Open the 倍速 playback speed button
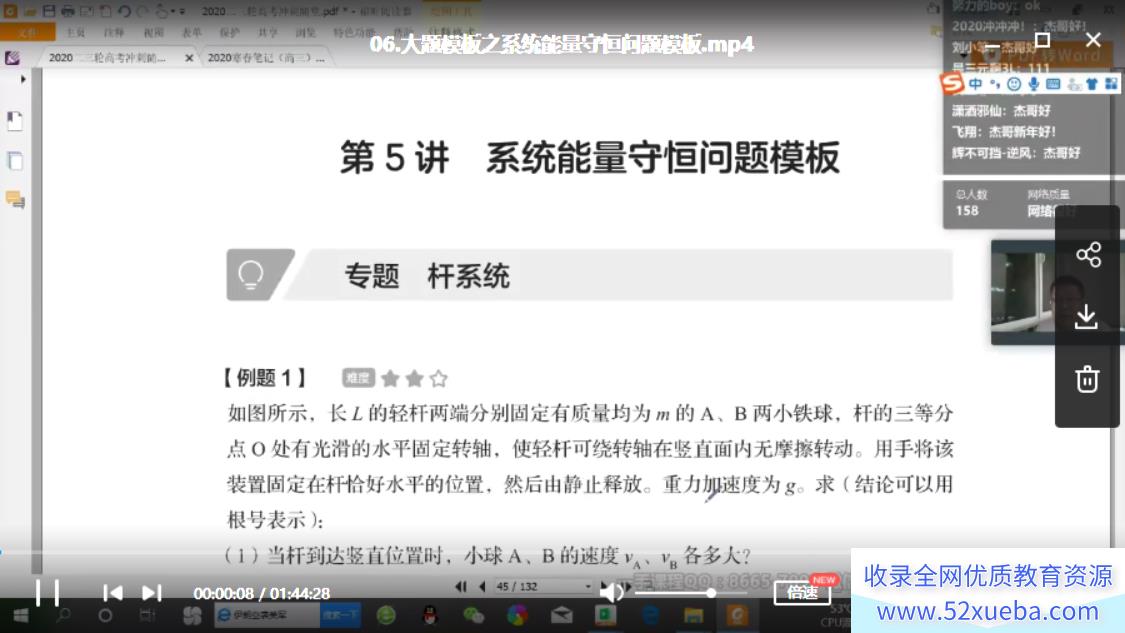The height and width of the screenshot is (633, 1125). click(802, 592)
